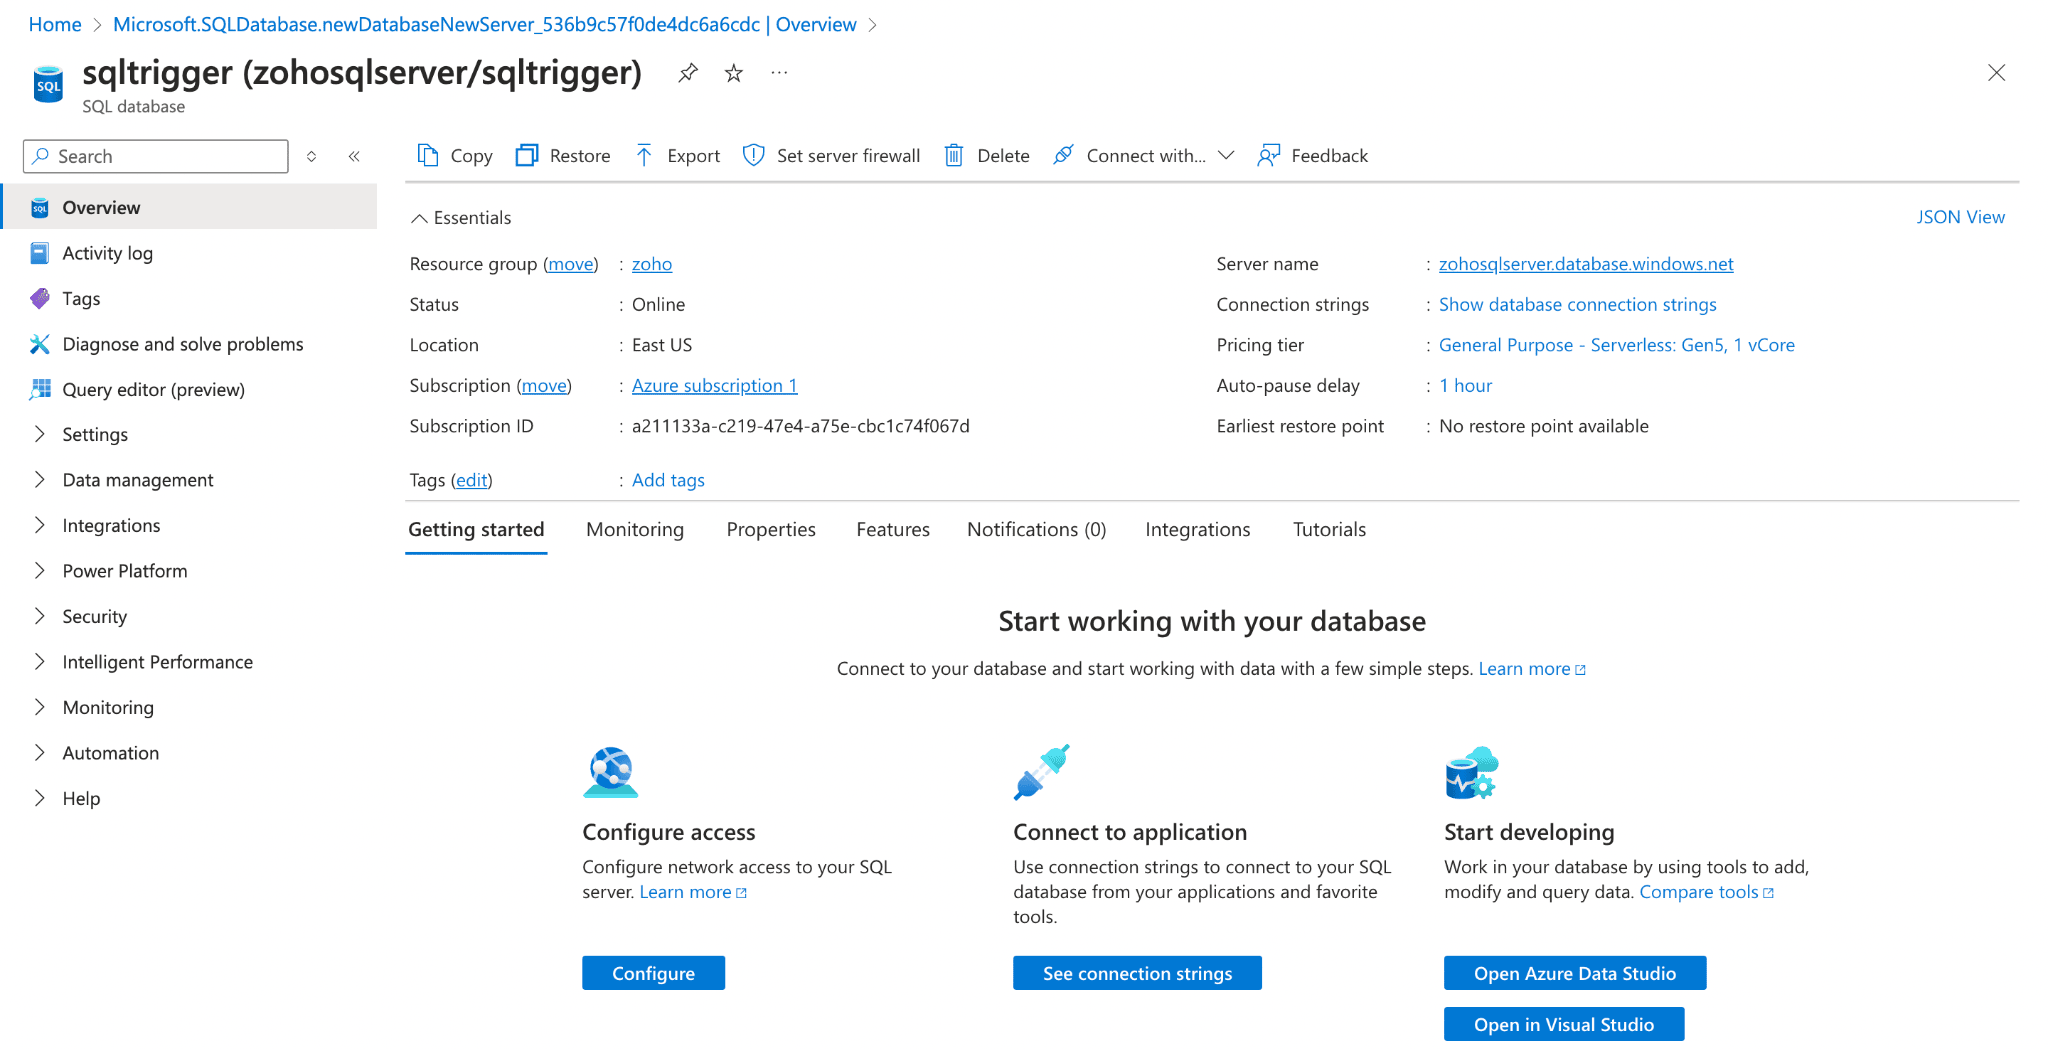Open Query editor (preview)
The height and width of the screenshot is (1050, 2048).
pyautogui.click(x=153, y=389)
